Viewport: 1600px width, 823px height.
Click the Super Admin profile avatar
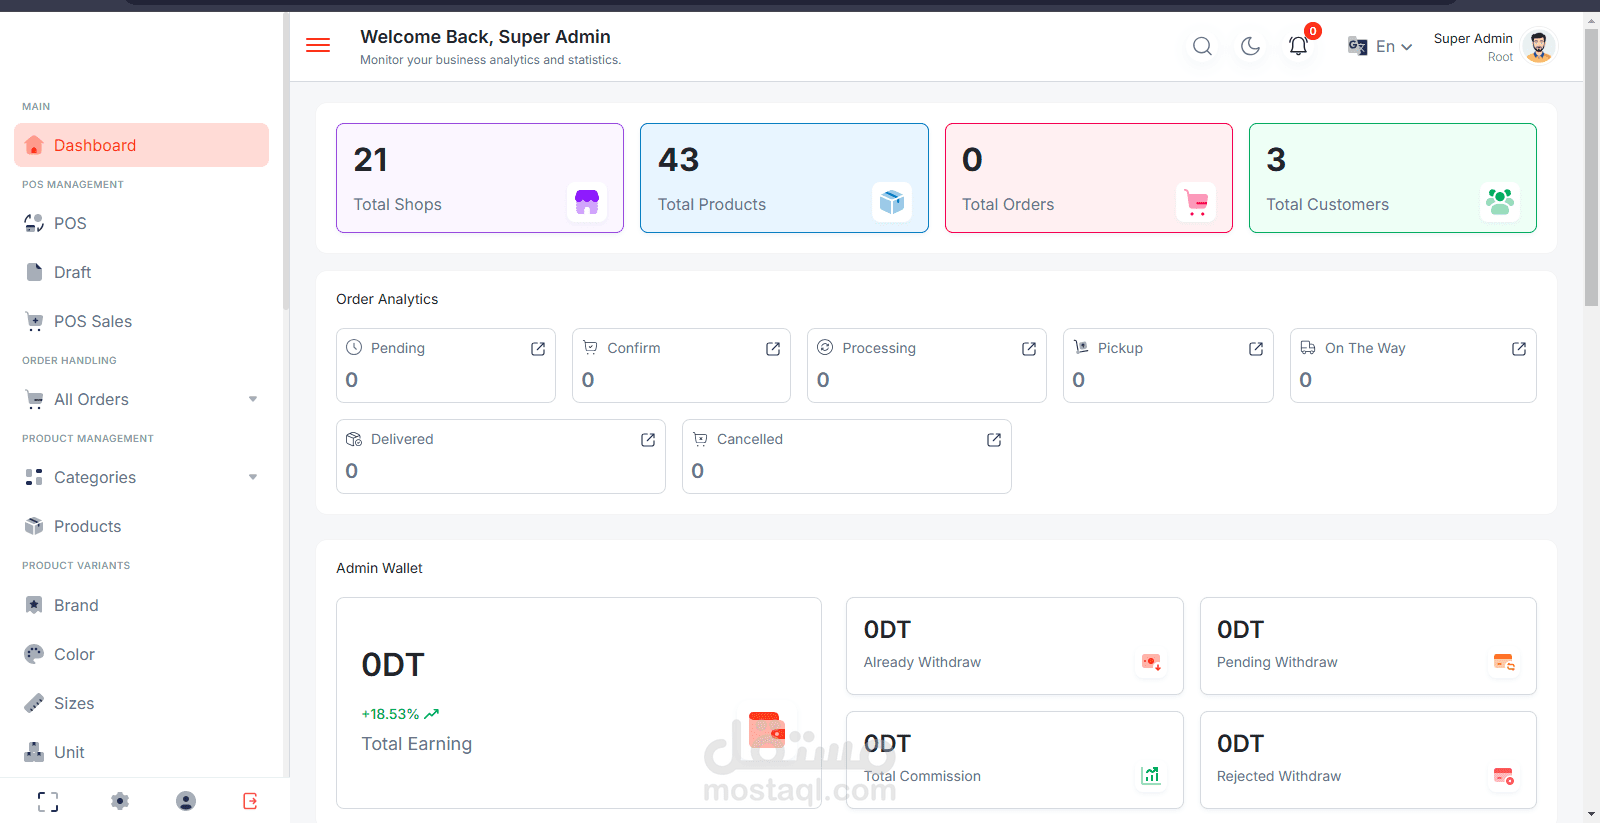1539,46
